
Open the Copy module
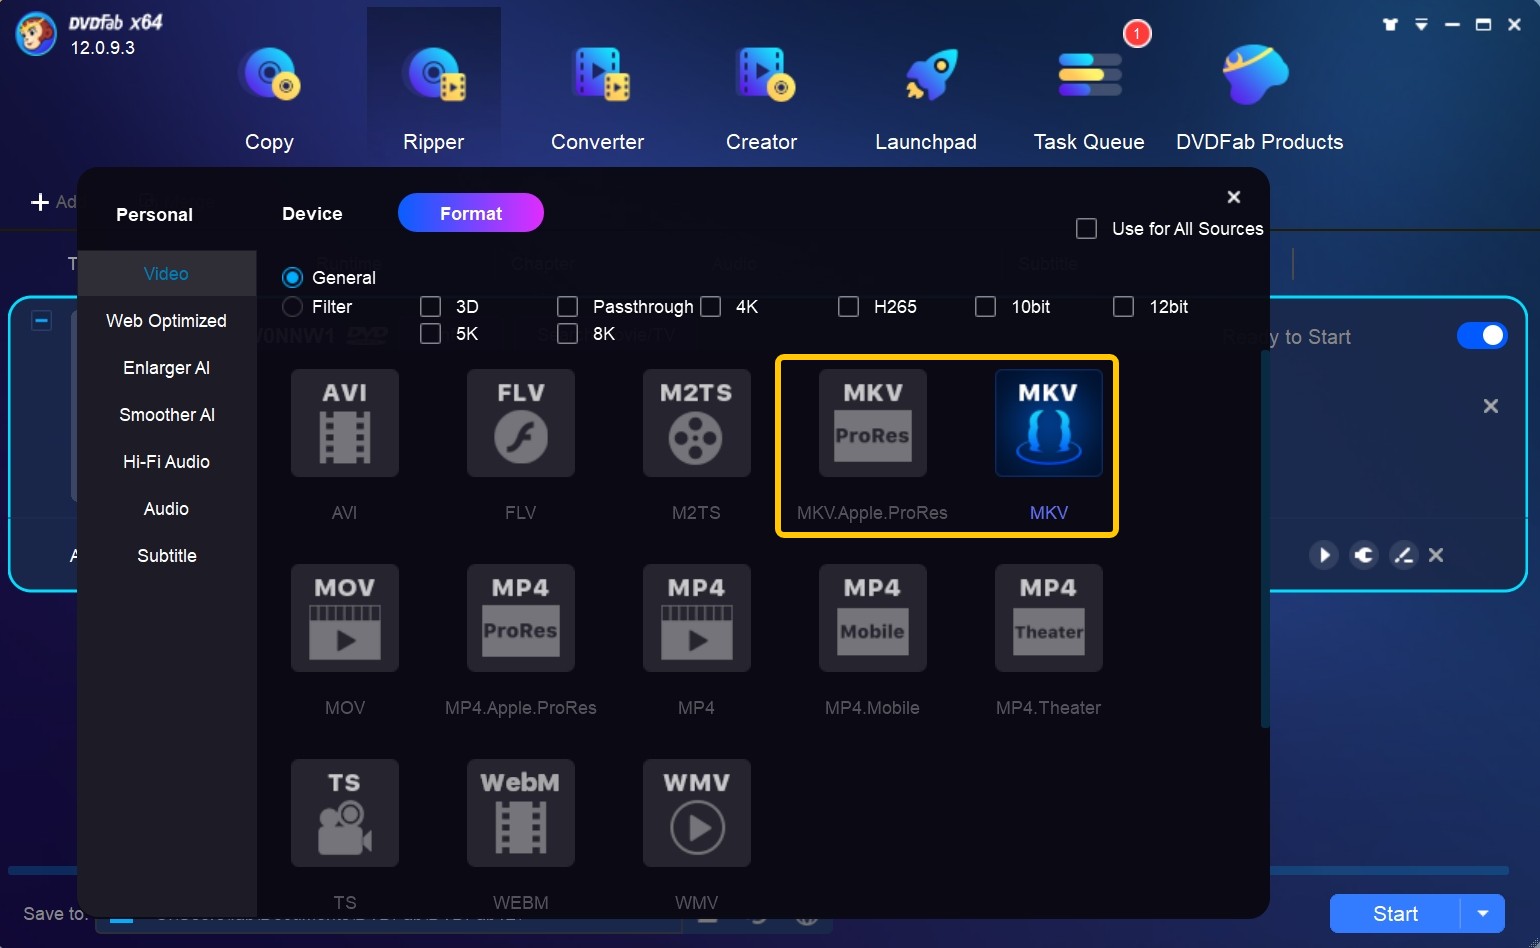269,98
